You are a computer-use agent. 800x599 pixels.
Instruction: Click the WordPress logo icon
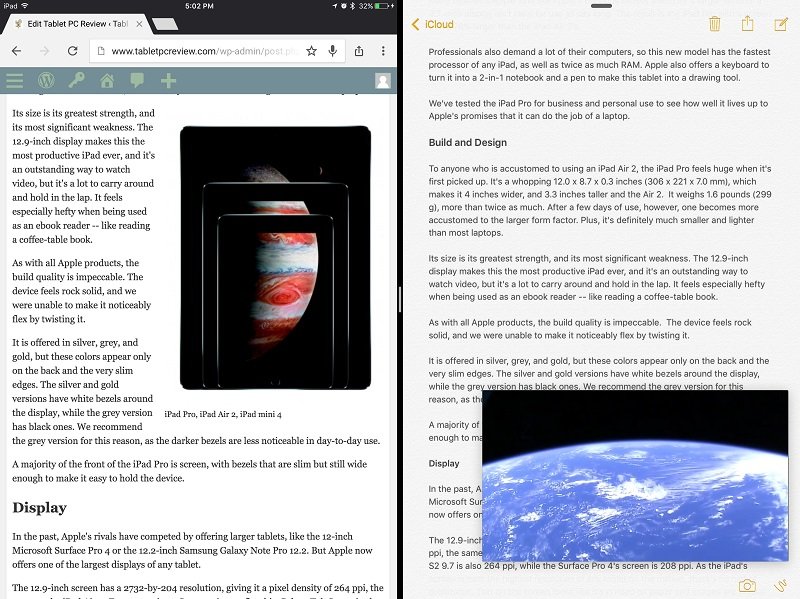[46, 81]
